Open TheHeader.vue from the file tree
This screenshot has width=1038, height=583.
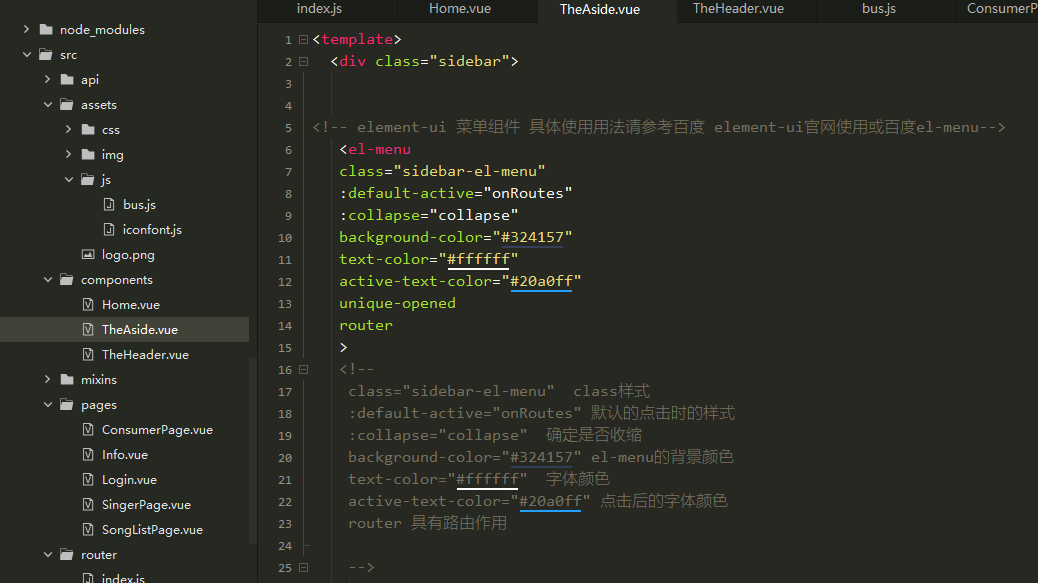(x=145, y=355)
